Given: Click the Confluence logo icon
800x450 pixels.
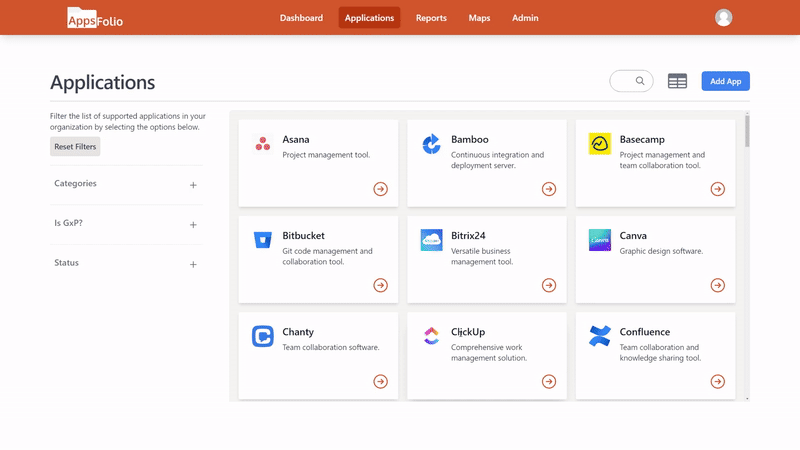Looking at the screenshot, I should coord(600,336).
